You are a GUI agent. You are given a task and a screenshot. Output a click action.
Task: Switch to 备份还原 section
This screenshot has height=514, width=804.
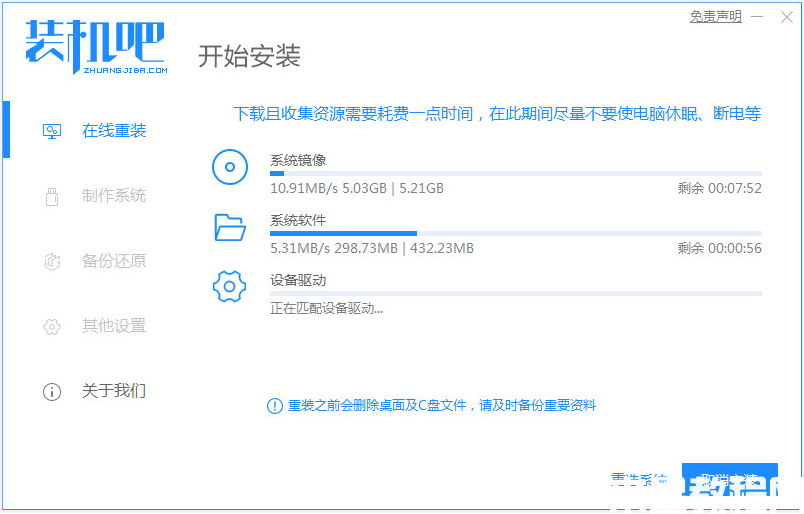click(114, 261)
